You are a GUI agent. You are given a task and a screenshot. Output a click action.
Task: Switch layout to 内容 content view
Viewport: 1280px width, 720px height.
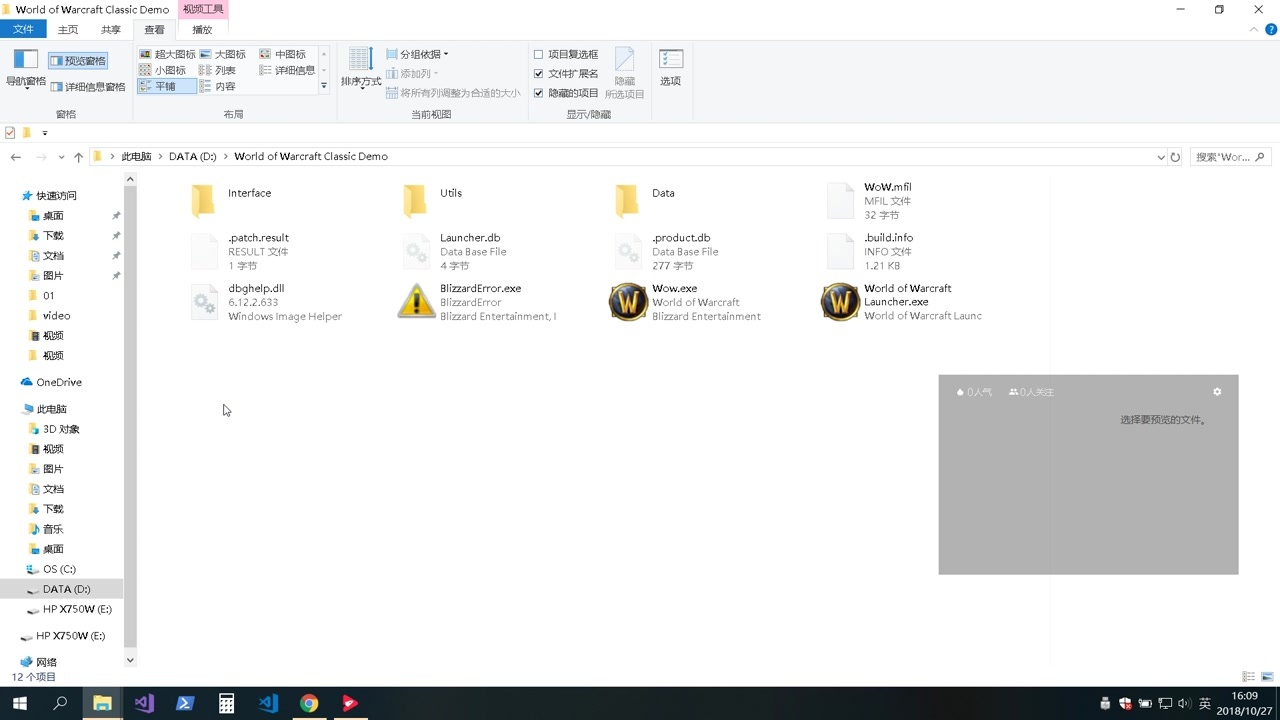pos(217,86)
